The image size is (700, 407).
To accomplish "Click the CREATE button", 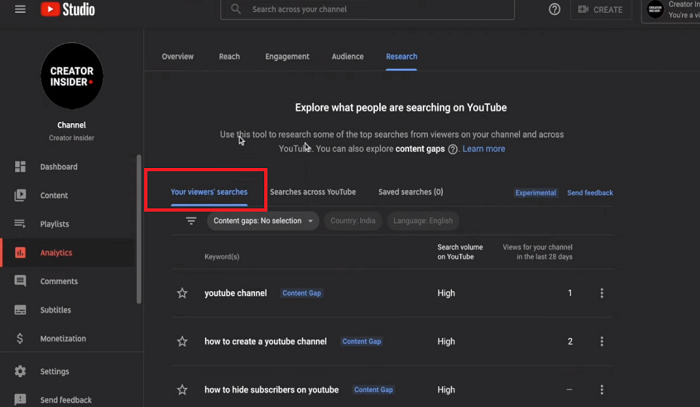I will [600, 10].
